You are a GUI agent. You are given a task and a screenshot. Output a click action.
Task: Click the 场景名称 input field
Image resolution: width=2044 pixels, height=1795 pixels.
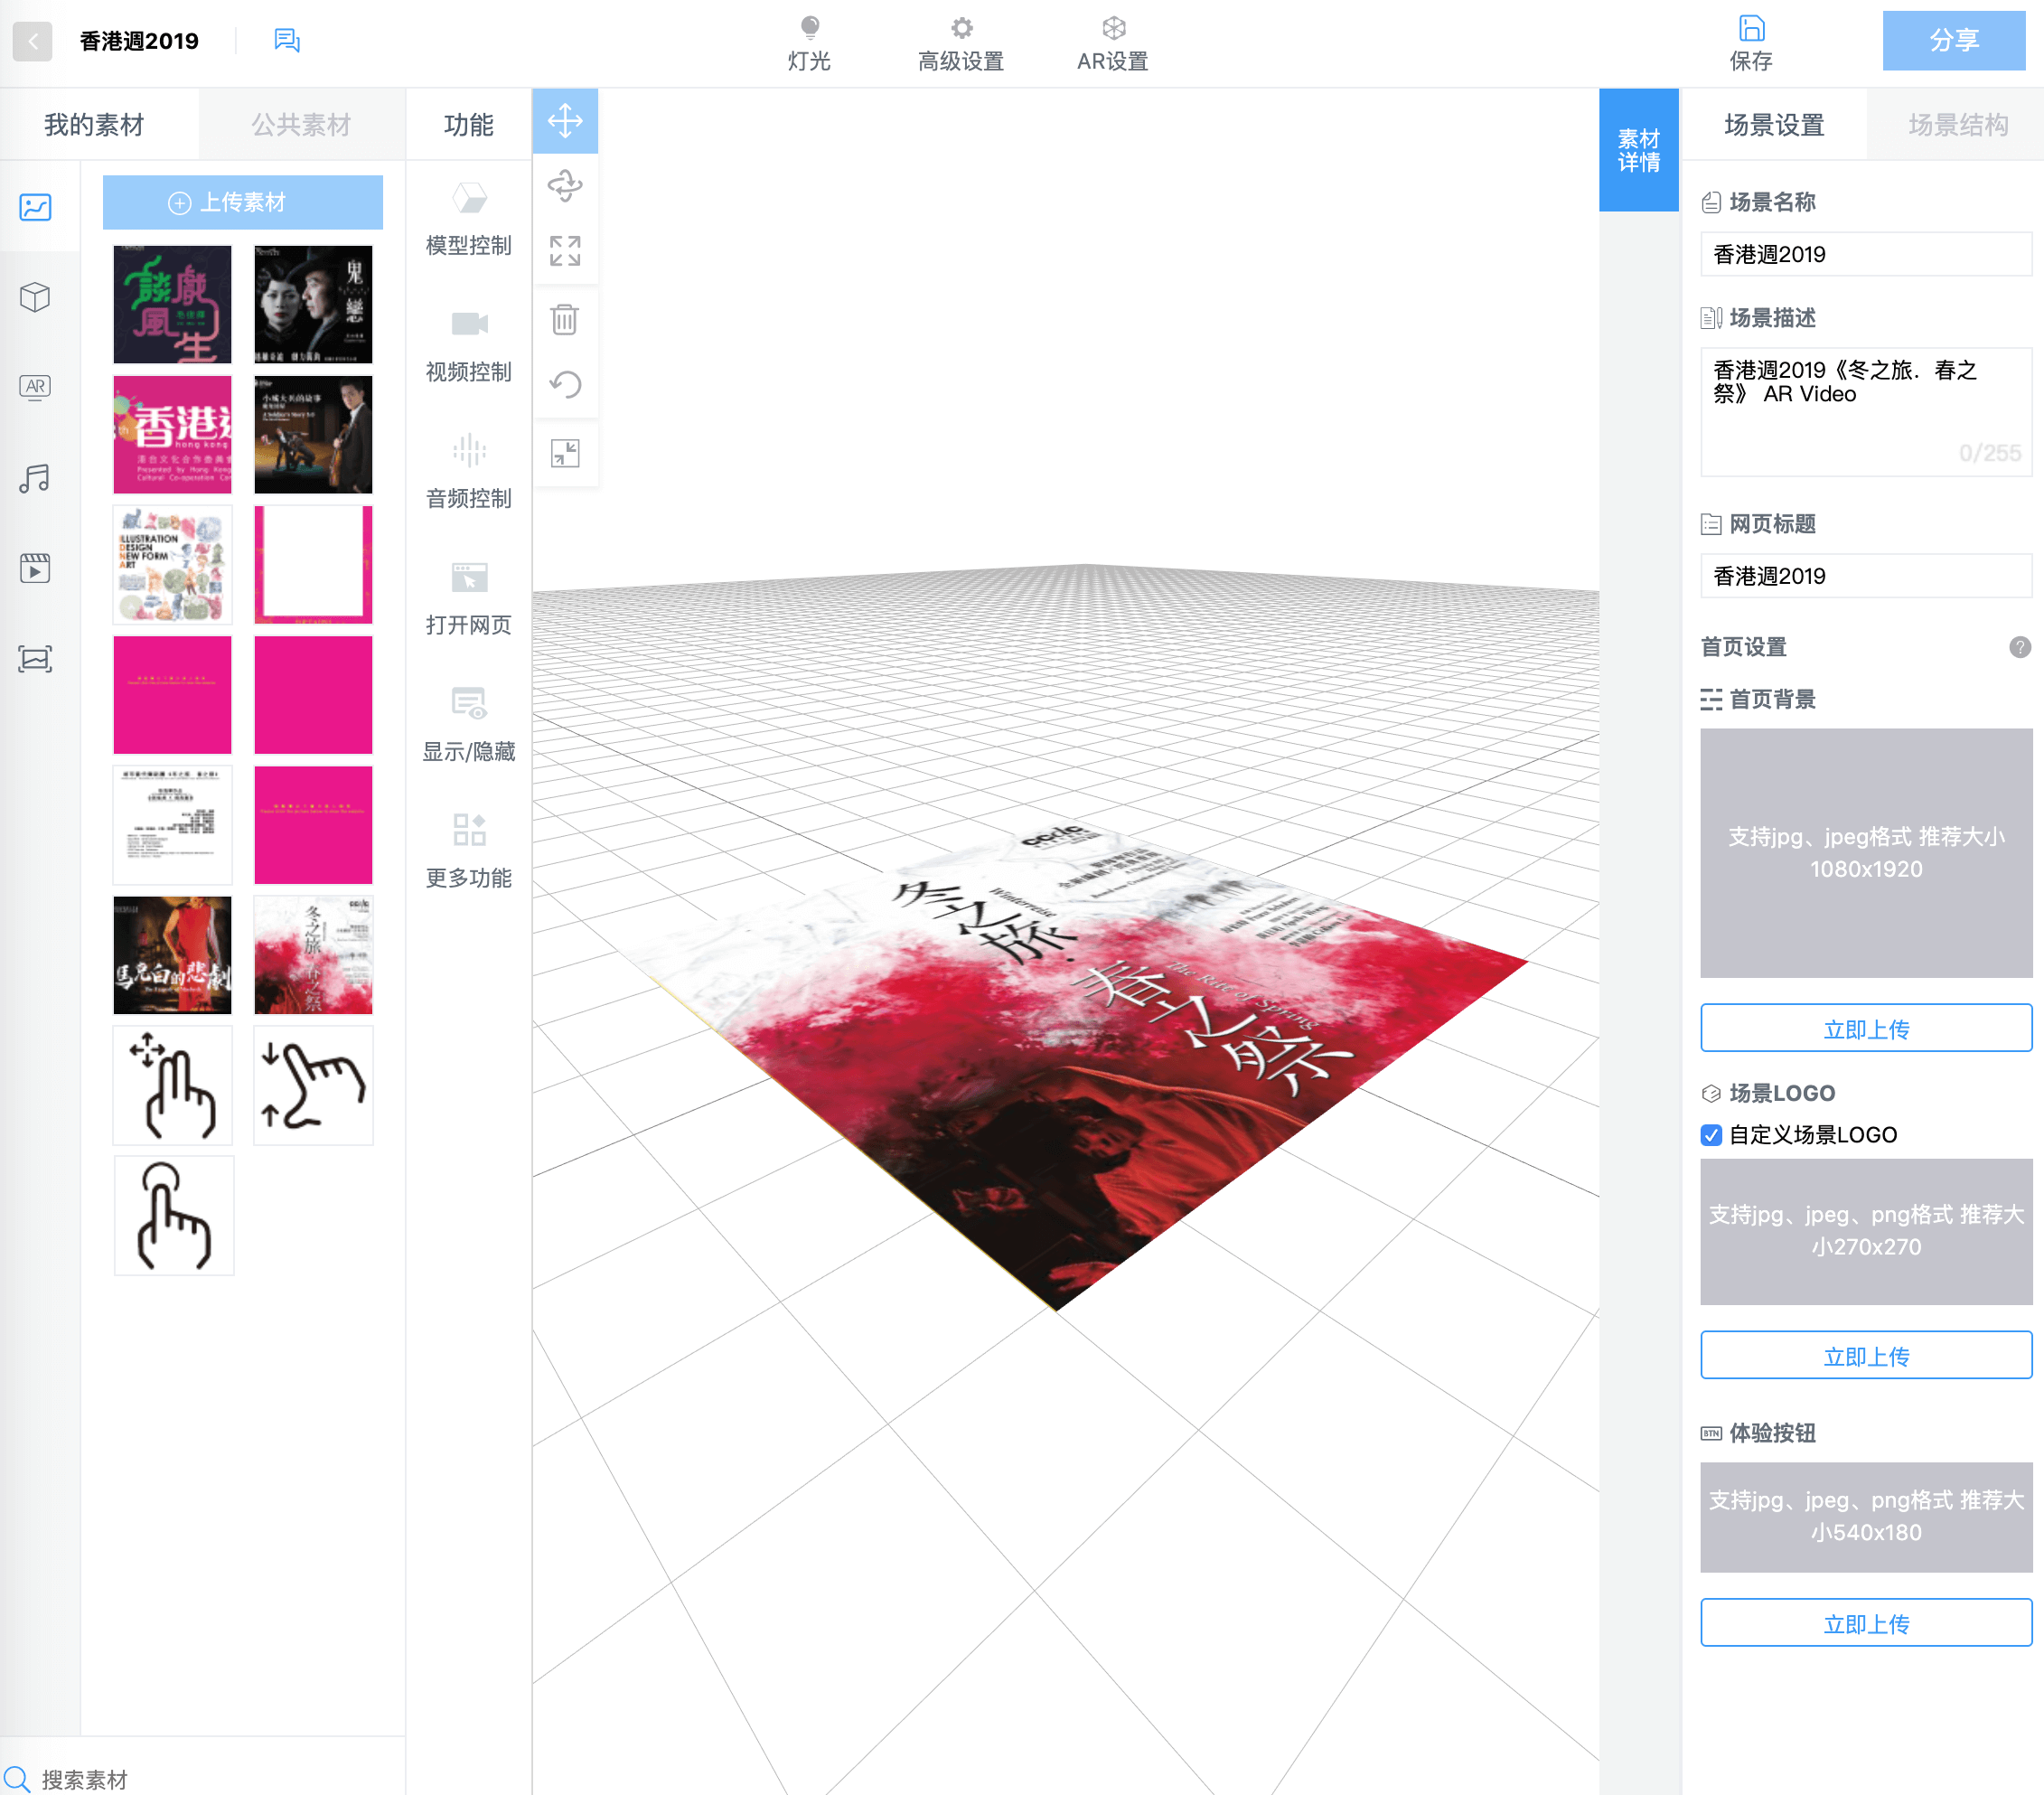[1866, 254]
